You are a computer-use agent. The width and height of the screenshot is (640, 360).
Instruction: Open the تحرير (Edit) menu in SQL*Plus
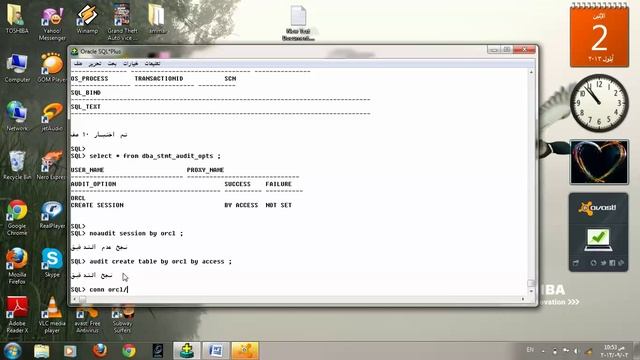[x=95, y=64]
